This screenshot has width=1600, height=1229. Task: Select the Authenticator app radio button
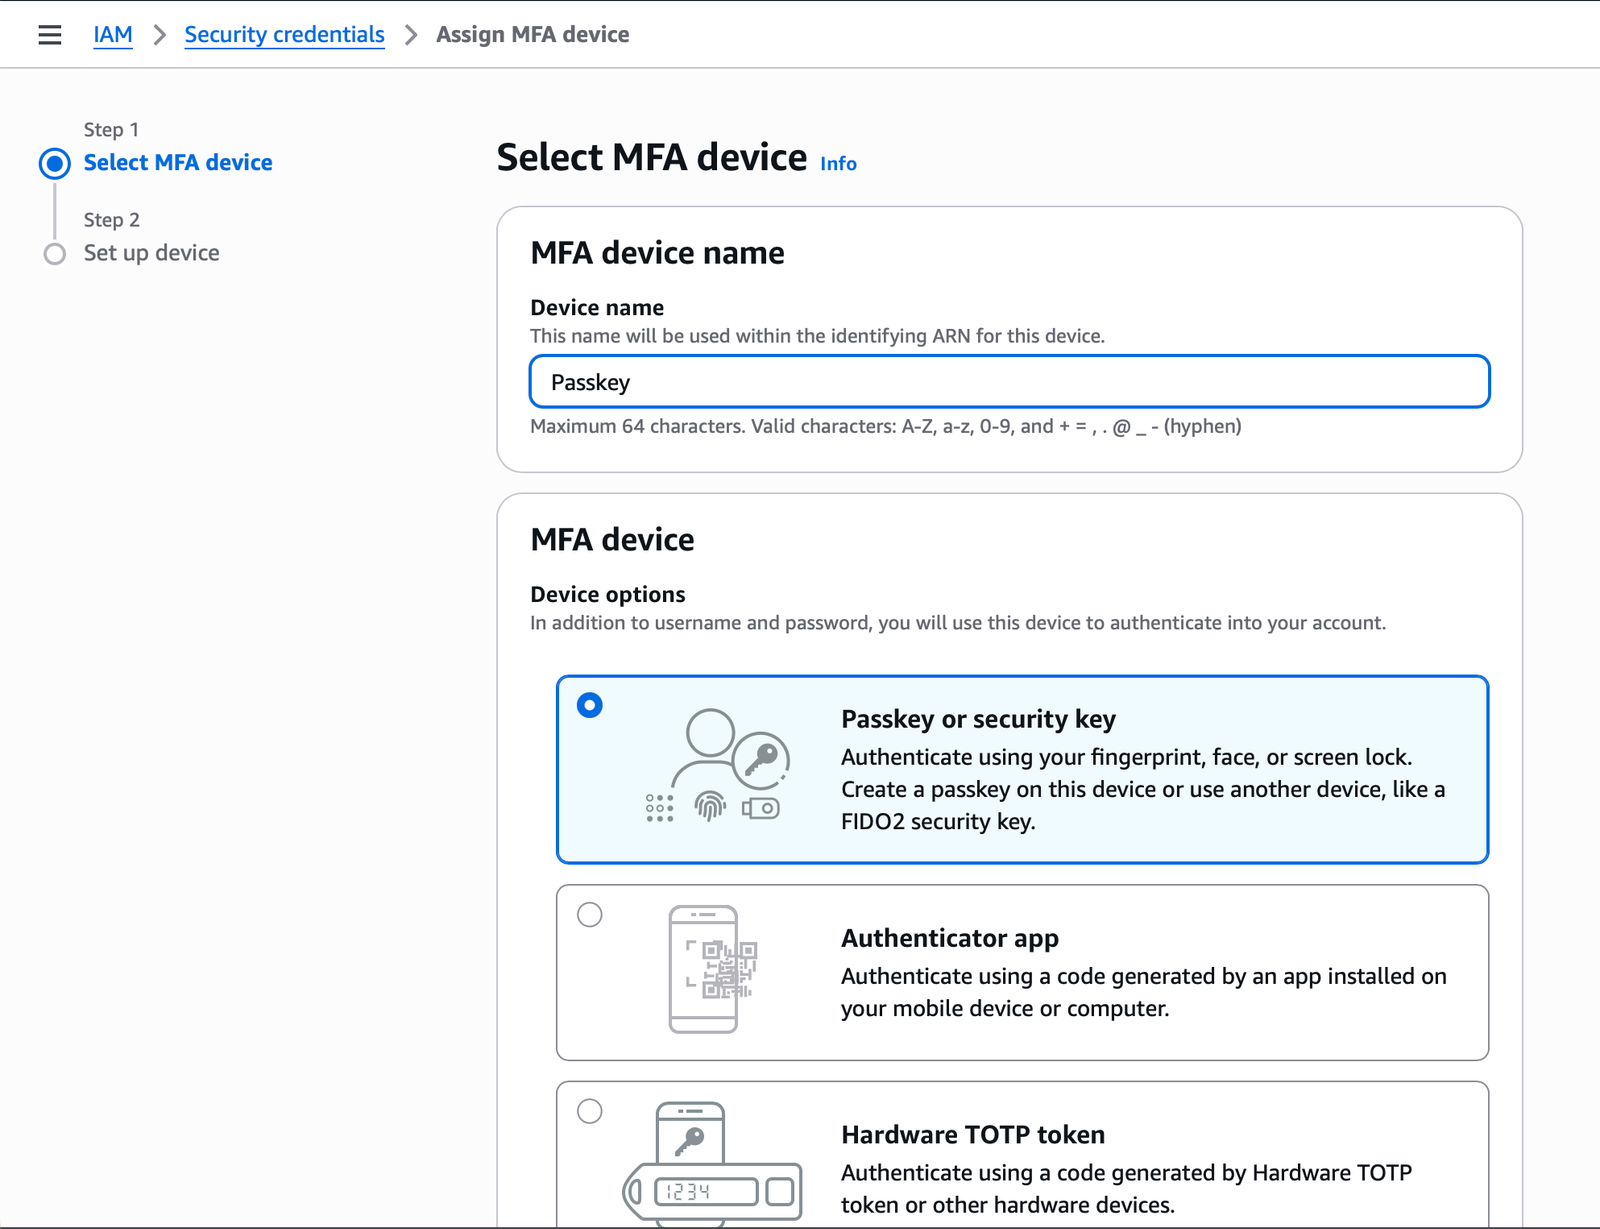pyautogui.click(x=590, y=913)
